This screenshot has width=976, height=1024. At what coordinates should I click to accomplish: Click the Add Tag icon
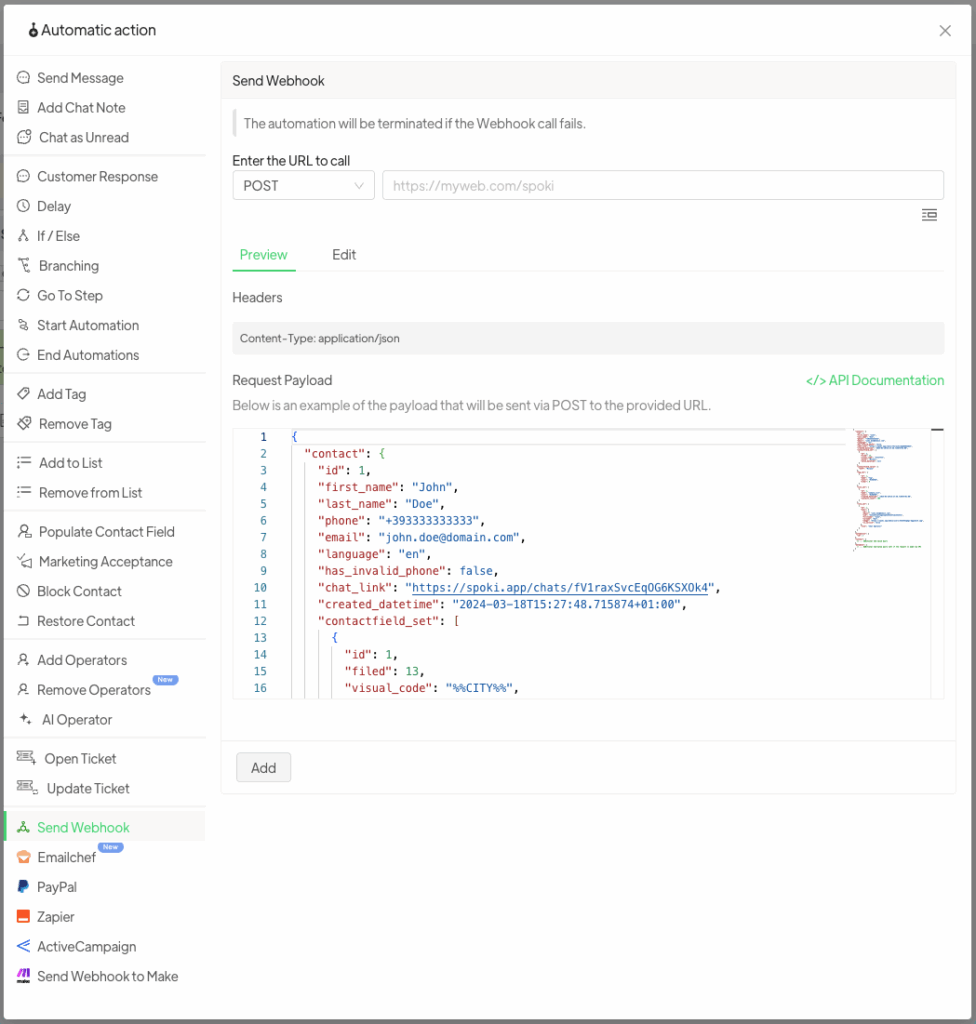click(x=24, y=394)
